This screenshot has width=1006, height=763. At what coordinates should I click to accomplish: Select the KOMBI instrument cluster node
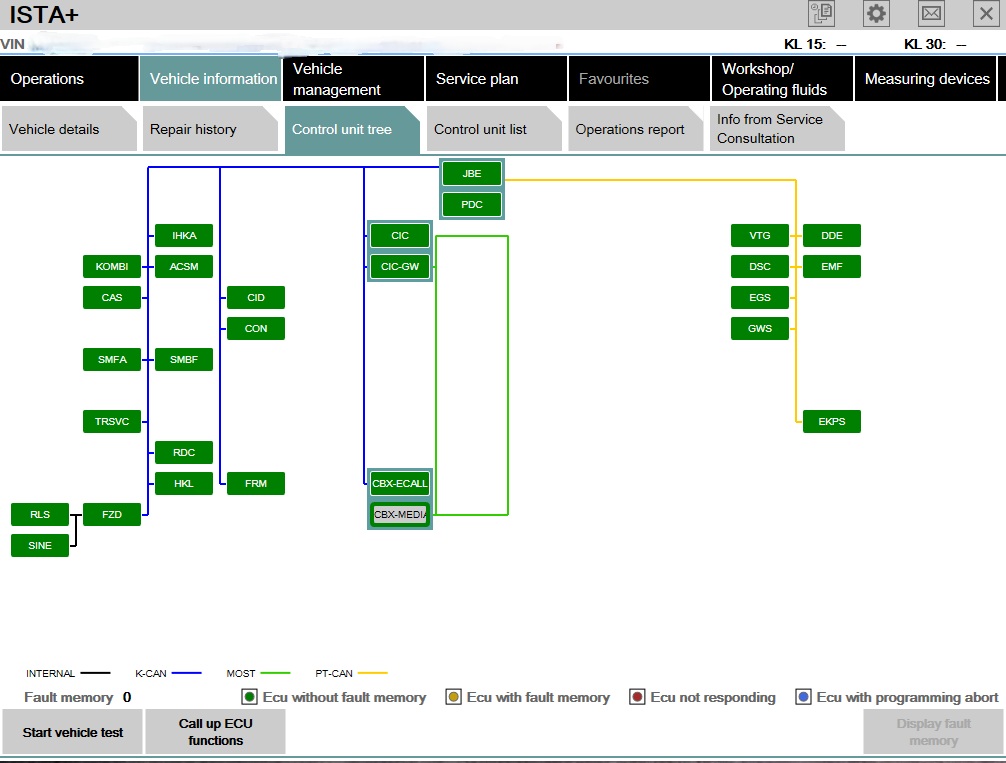(112, 267)
